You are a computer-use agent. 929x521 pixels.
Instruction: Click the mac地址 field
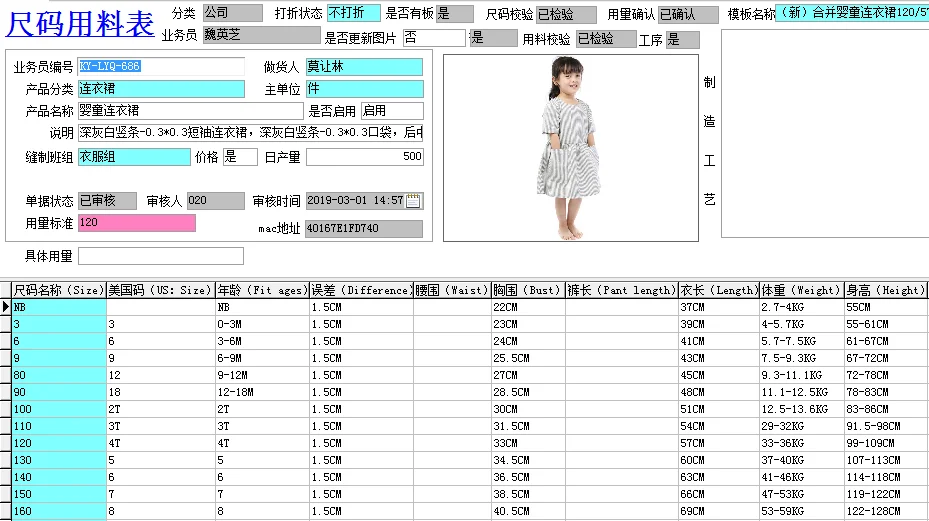[364, 229]
